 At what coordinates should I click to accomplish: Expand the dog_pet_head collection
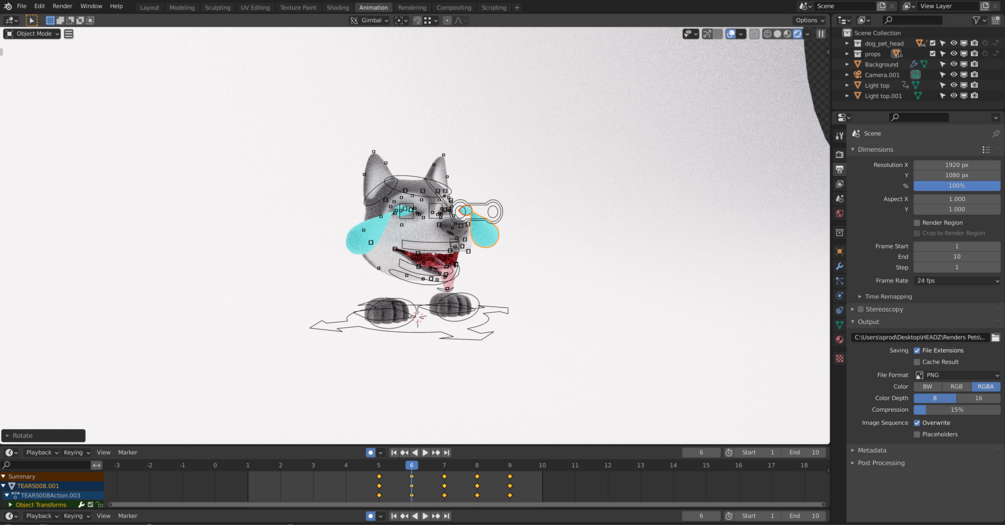(x=847, y=44)
